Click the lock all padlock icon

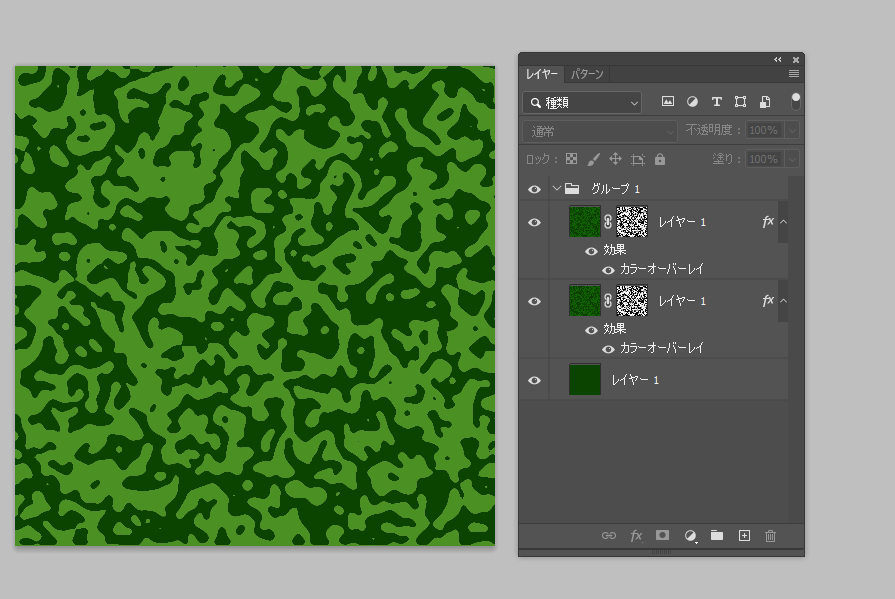pyautogui.click(x=660, y=159)
